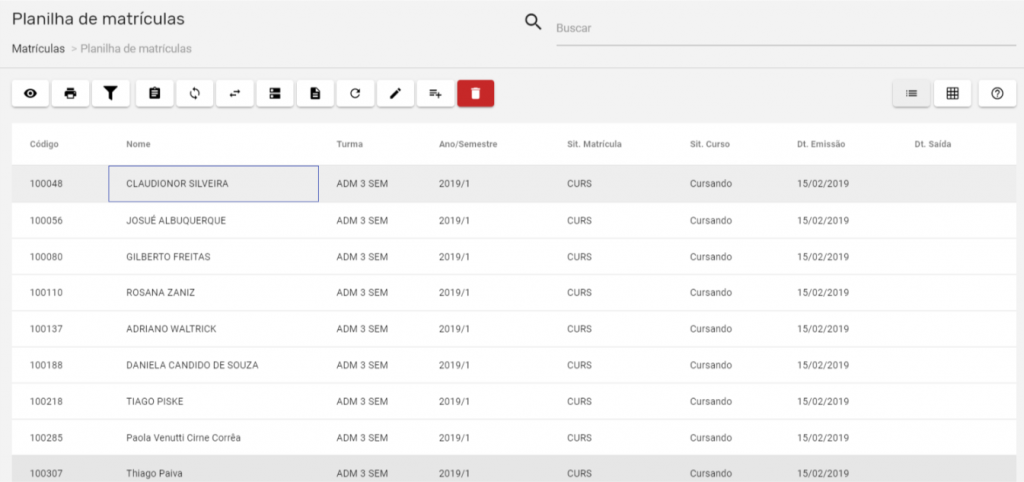The height and width of the screenshot is (482, 1024).
Task: Click the circular sync arrows icon
Action: point(195,93)
